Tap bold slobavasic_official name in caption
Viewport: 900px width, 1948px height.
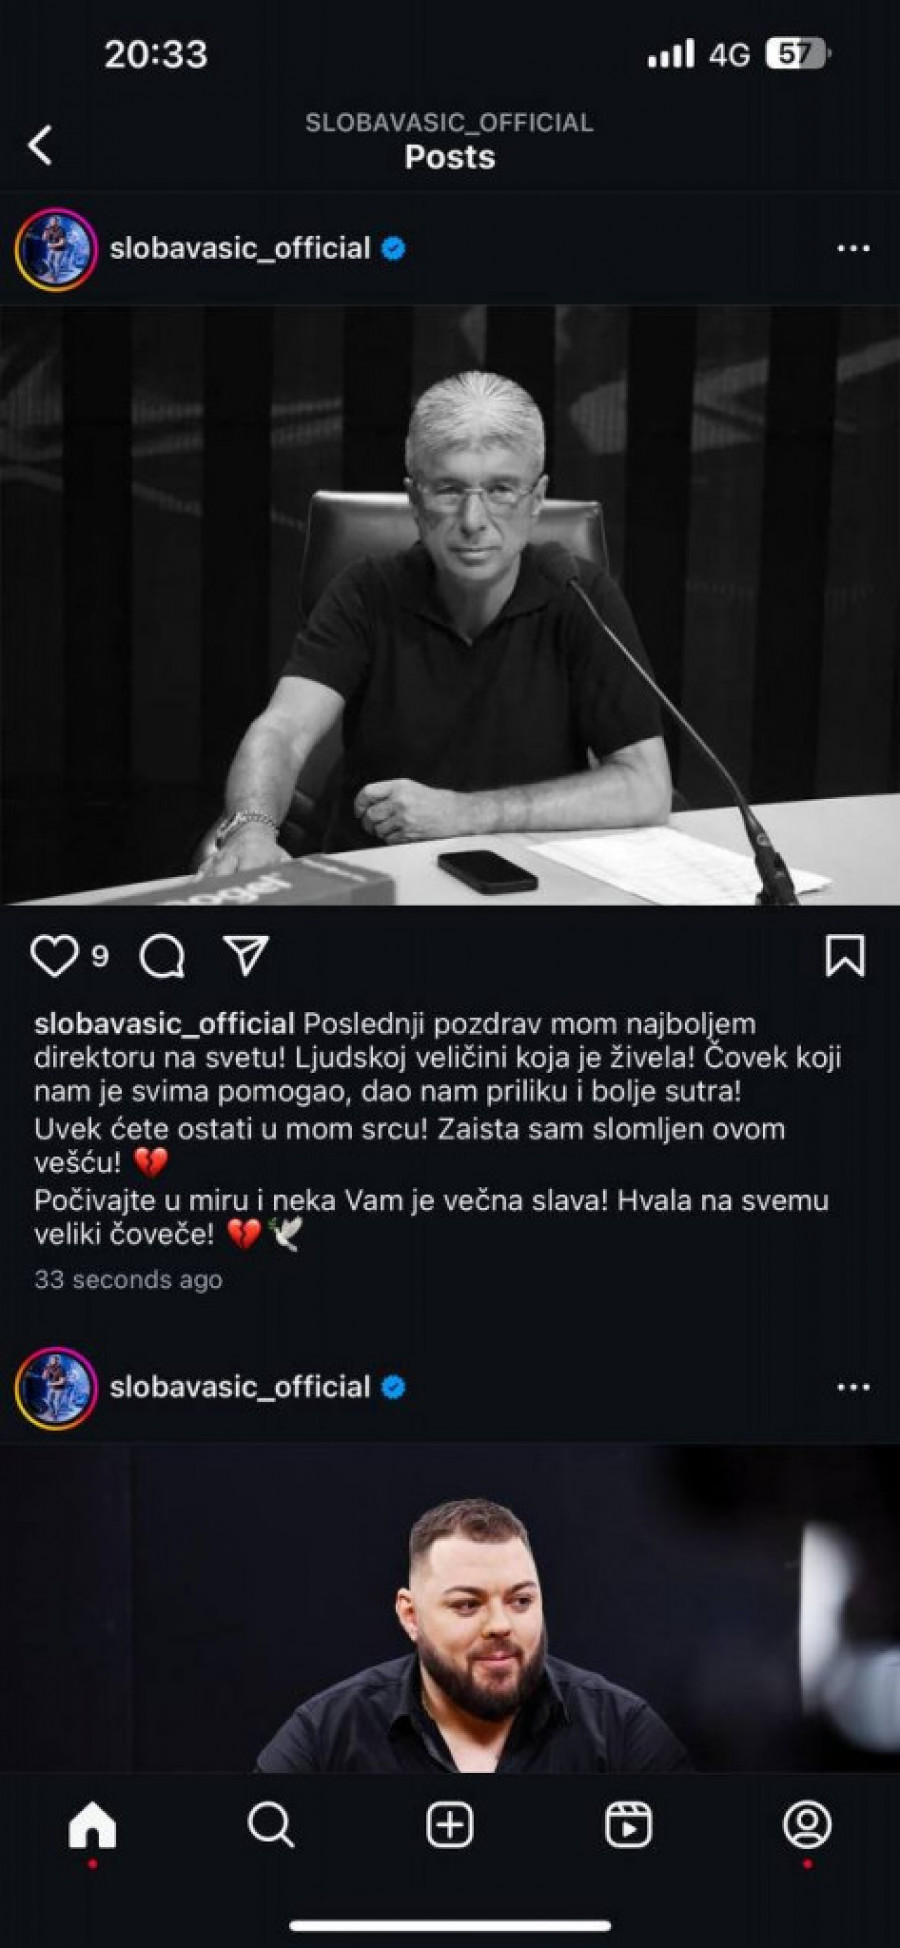click(x=164, y=1024)
